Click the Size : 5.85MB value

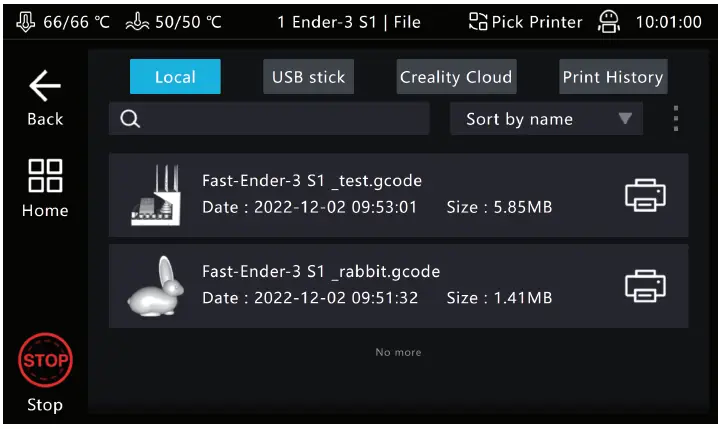pos(499,207)
